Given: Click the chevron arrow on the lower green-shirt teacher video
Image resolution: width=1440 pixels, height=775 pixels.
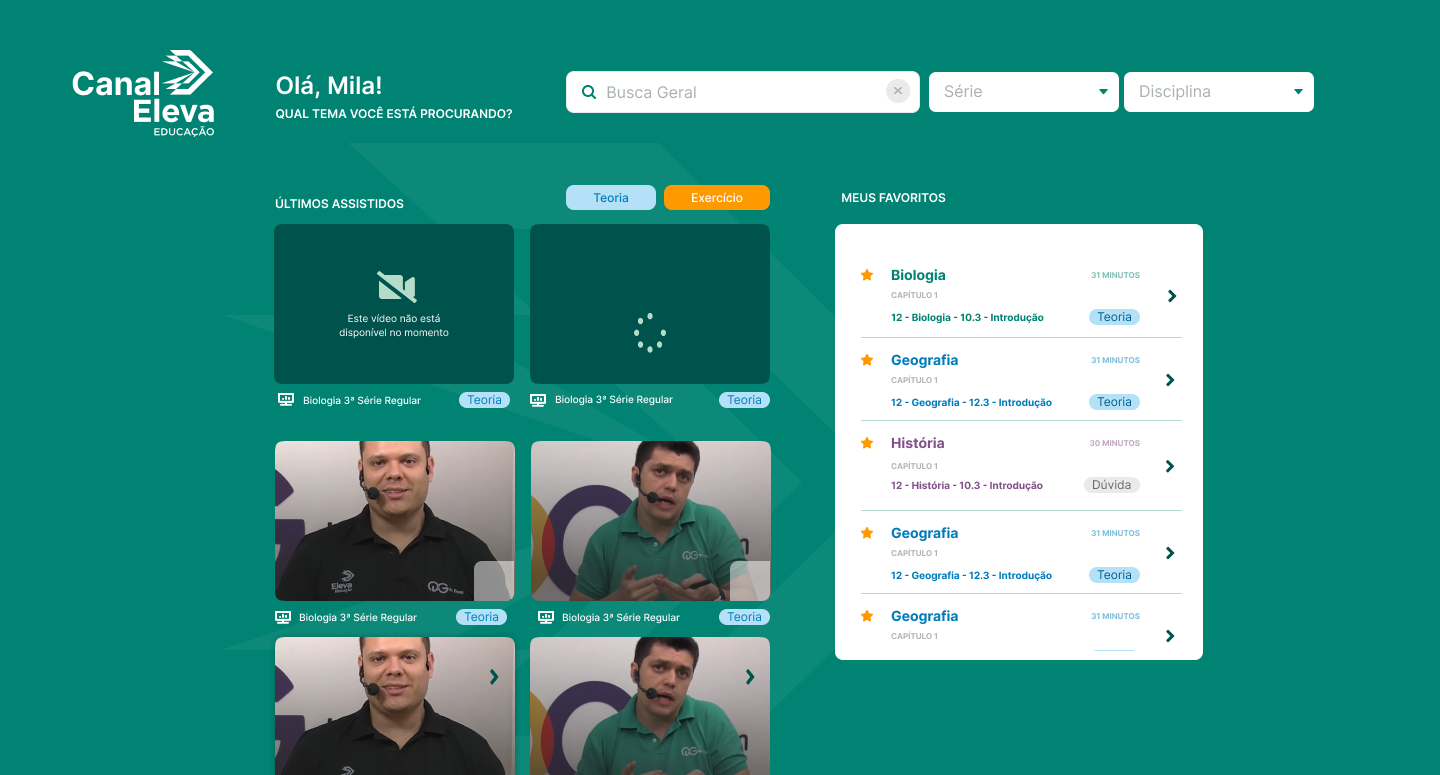Looking at the screenshot, I should pyautogui.click(x=750, y=677).
